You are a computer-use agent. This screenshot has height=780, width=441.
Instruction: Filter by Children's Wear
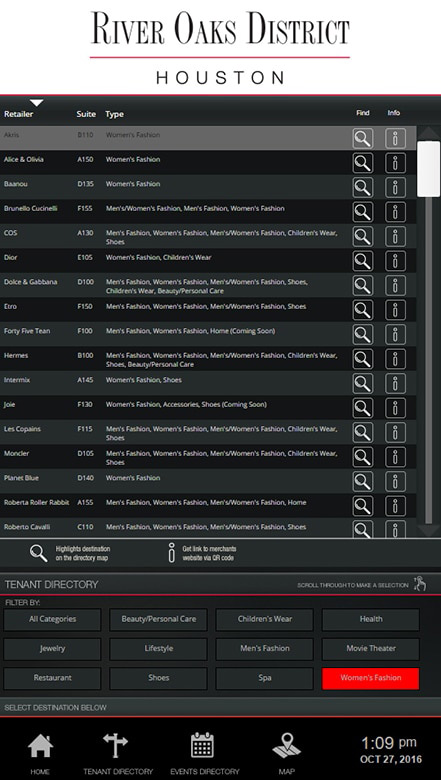click(265, 619)
